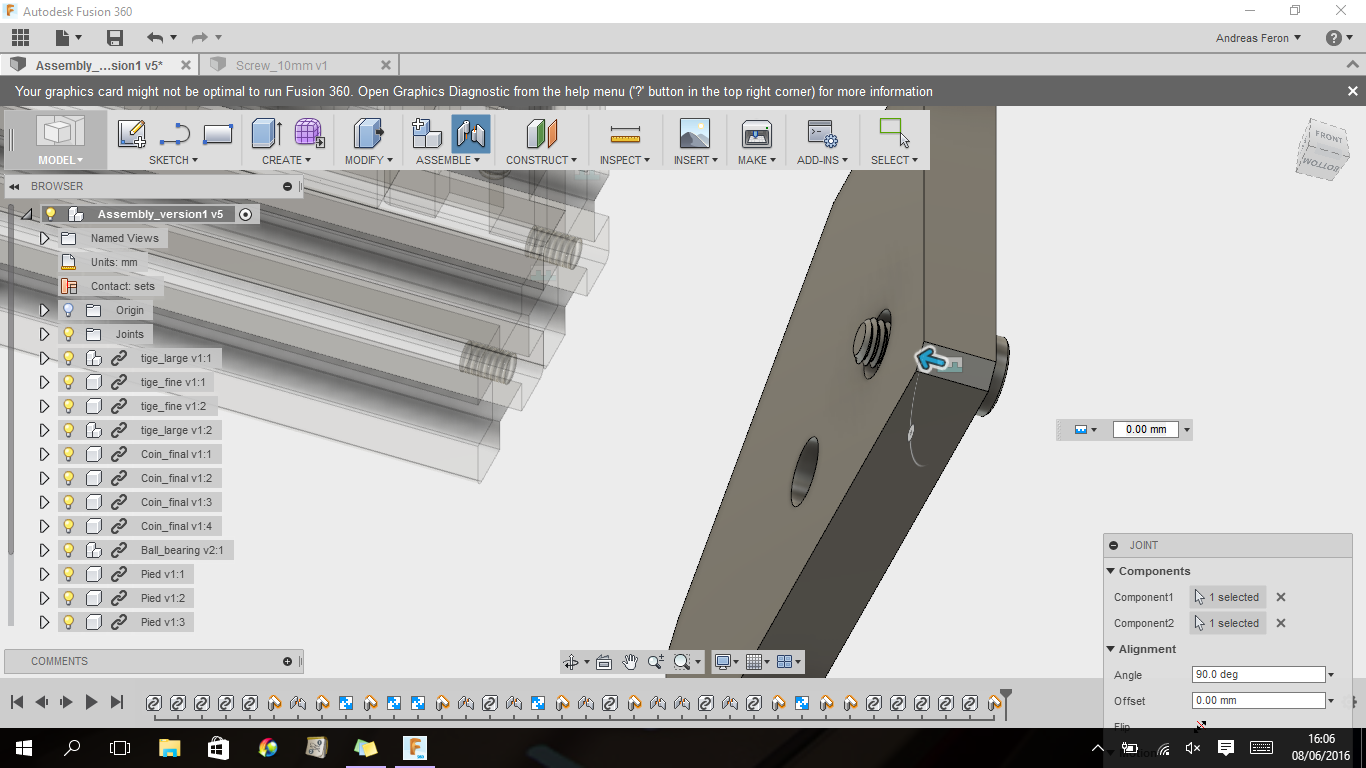
Task: Click the Insert image icon
Action: 694,134
